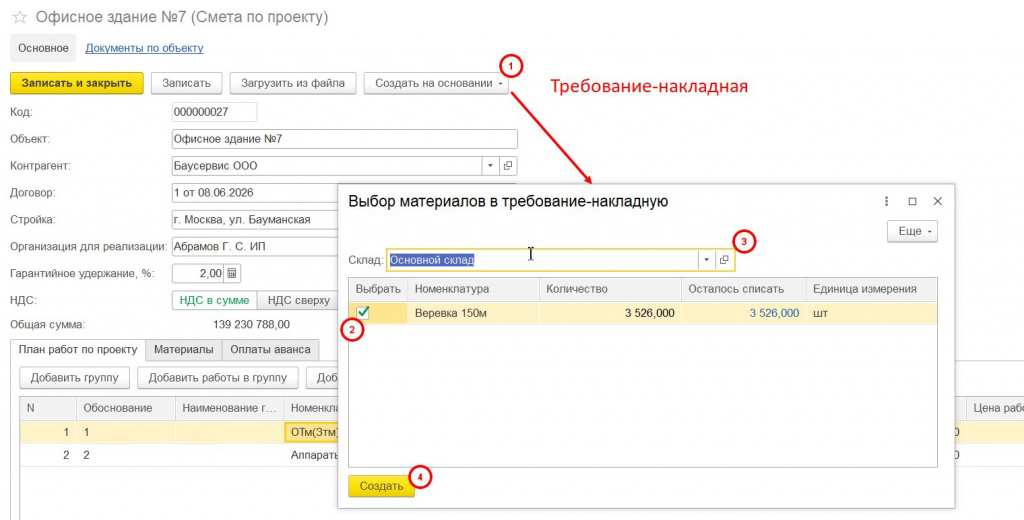Open Документы по объекту link
Viewport: 1024px width, 520px height.
tap(144, 48)
